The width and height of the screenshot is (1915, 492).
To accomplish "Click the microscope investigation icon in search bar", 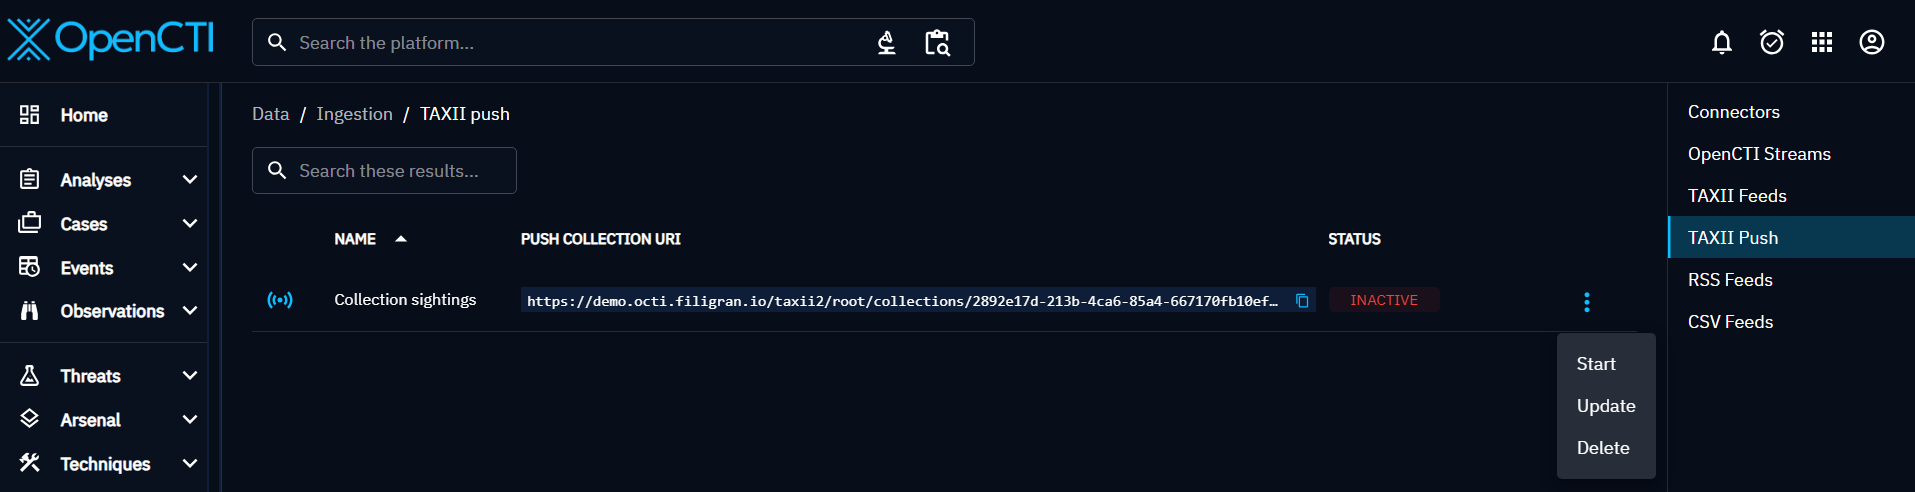I will 886,42.
